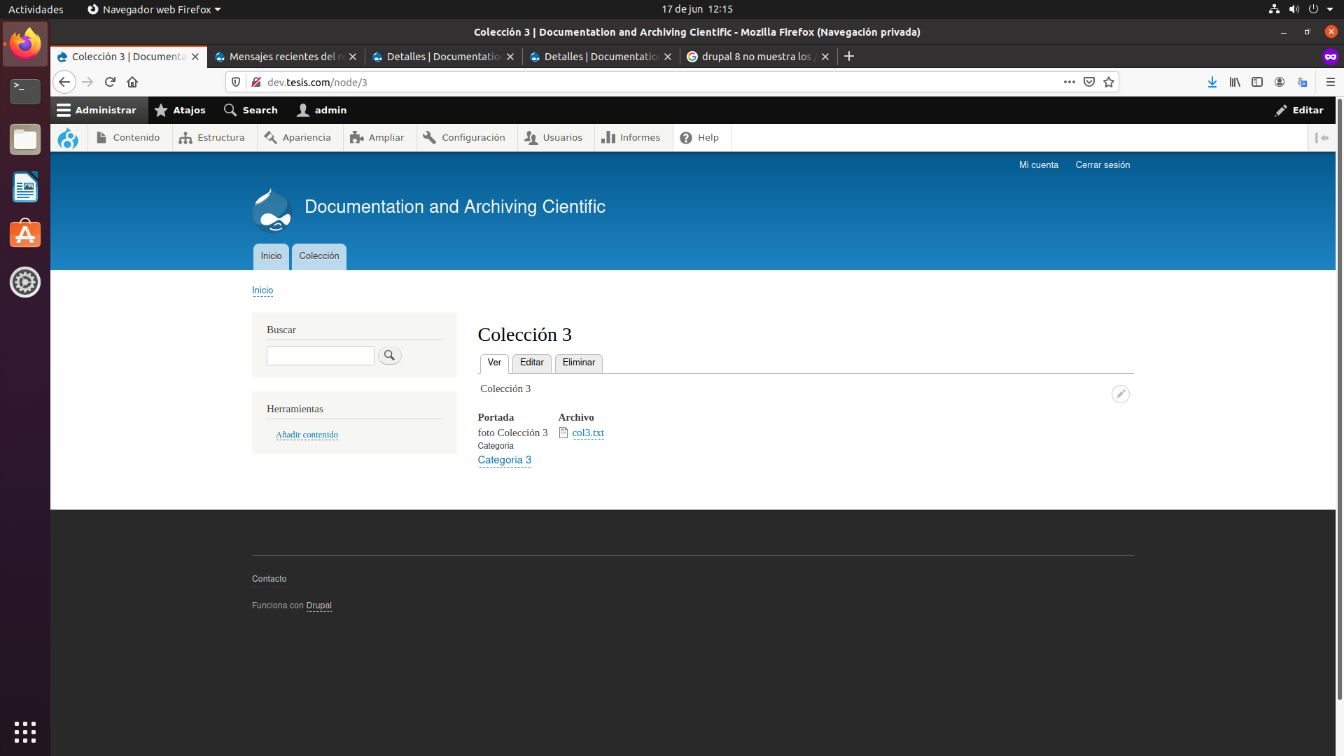
Task: Open the admin Search toolbar item
Action: [x=250, y=110]
